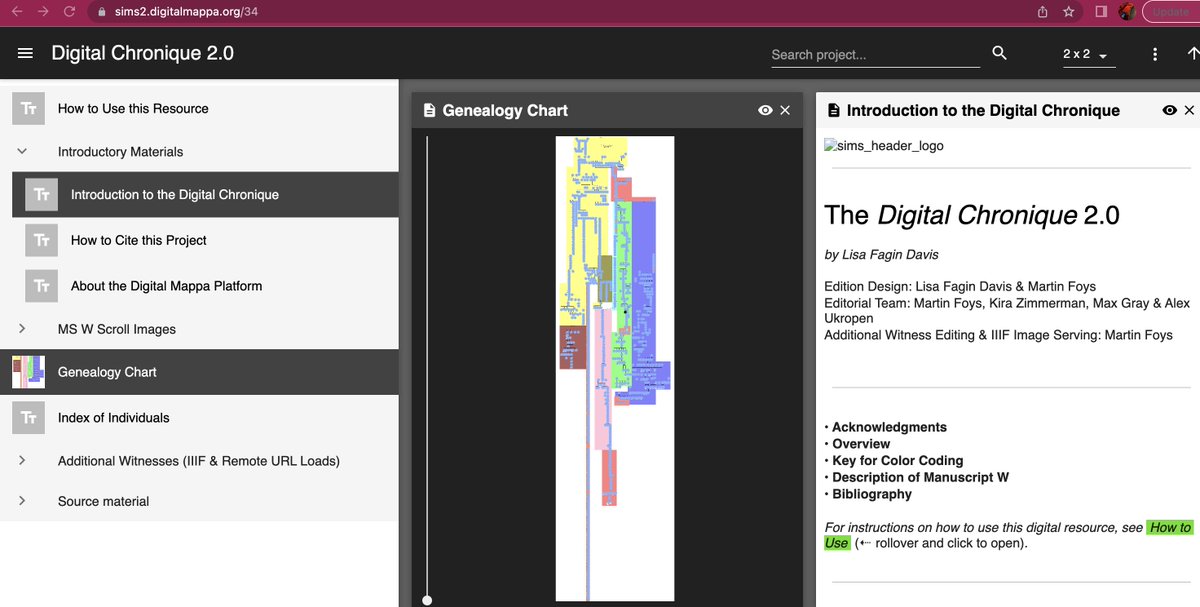Screen dimensions: 1200x607
Task: Open Index of Individuals in the sidebar
Action: pyautogui.click(x=114, y=417)
